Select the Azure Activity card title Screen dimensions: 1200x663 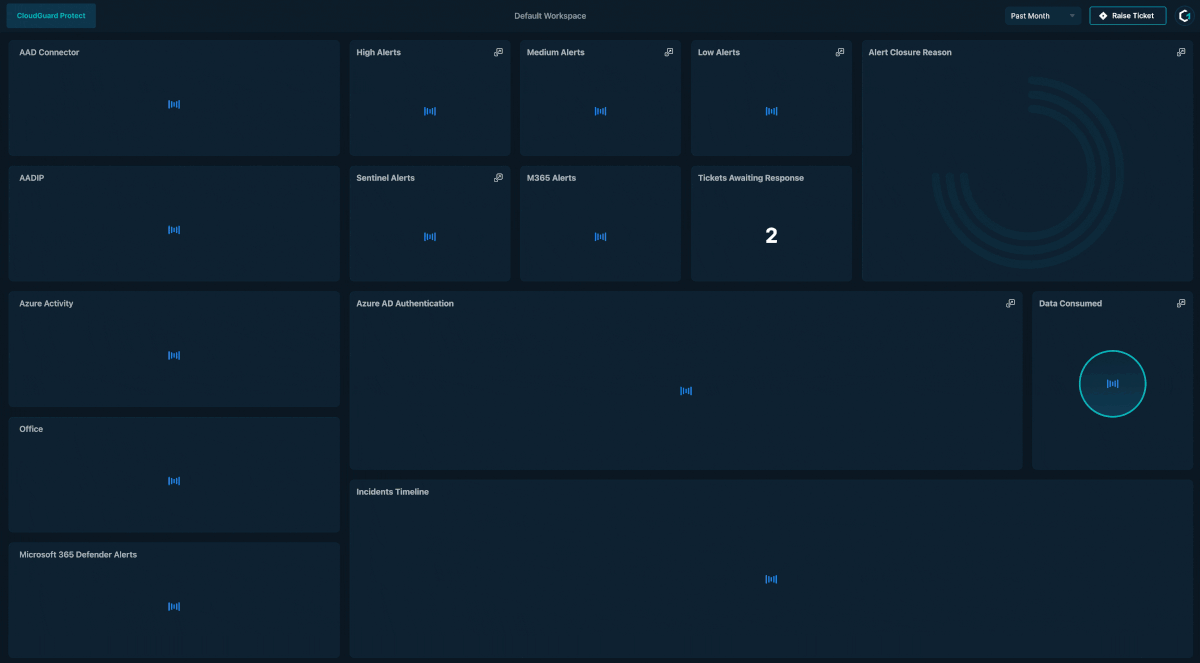(x=46, y=303)
